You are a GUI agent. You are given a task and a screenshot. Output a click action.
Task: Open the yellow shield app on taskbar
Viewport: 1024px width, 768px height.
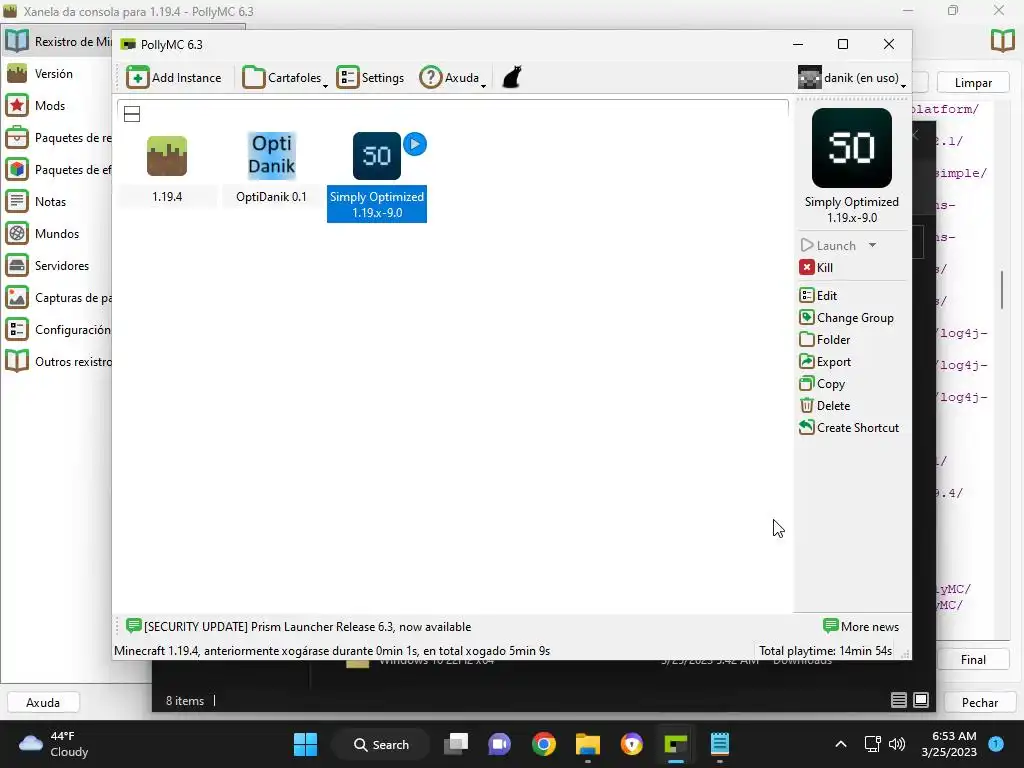pos(632,744)
